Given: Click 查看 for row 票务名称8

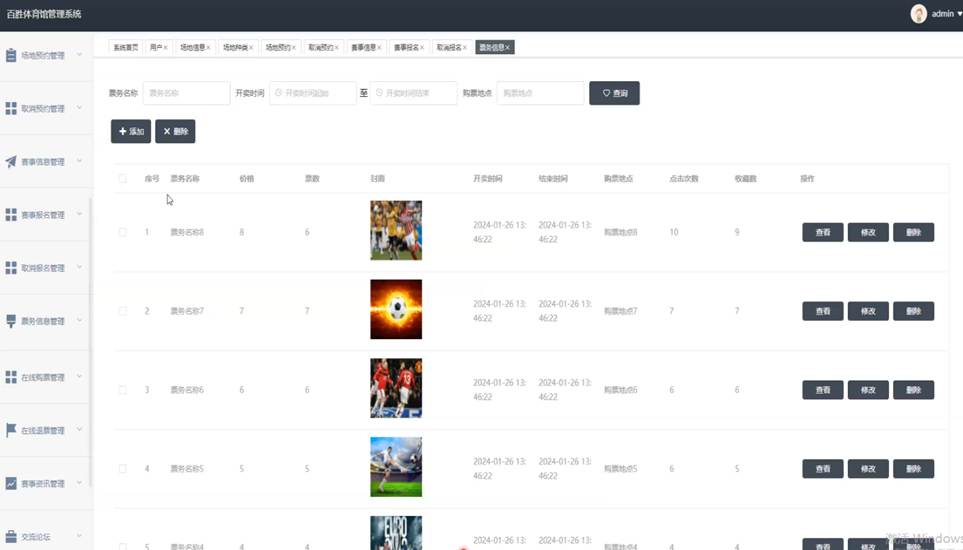Looking at the screenshot, I should click(x=822, y=232).
